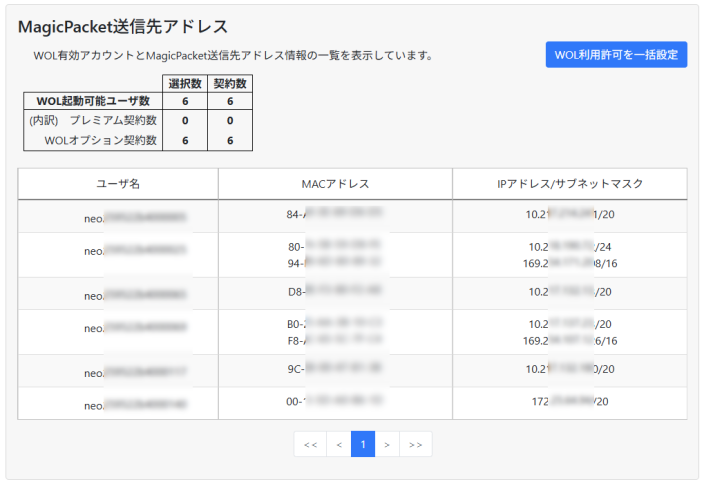
Task: Select the MAC address starting with D8-
Action: click(335, 291)
